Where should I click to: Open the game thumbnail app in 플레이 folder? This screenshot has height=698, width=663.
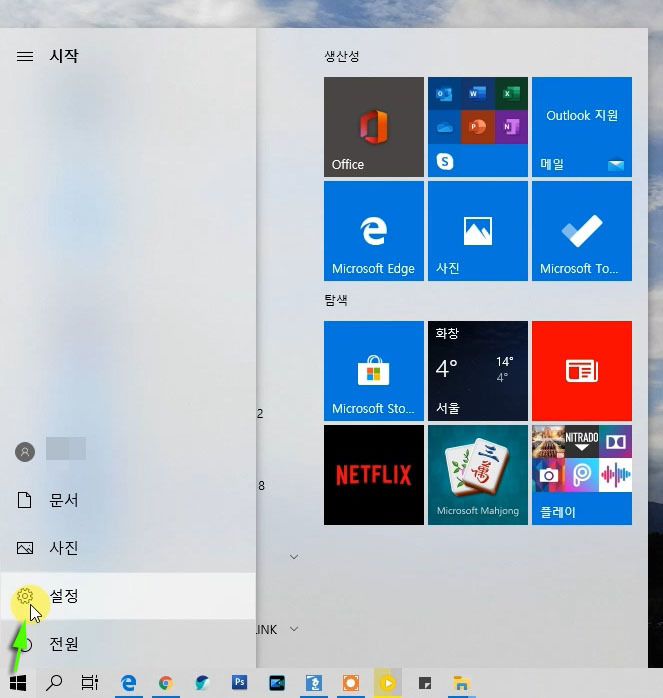[549, 442]
